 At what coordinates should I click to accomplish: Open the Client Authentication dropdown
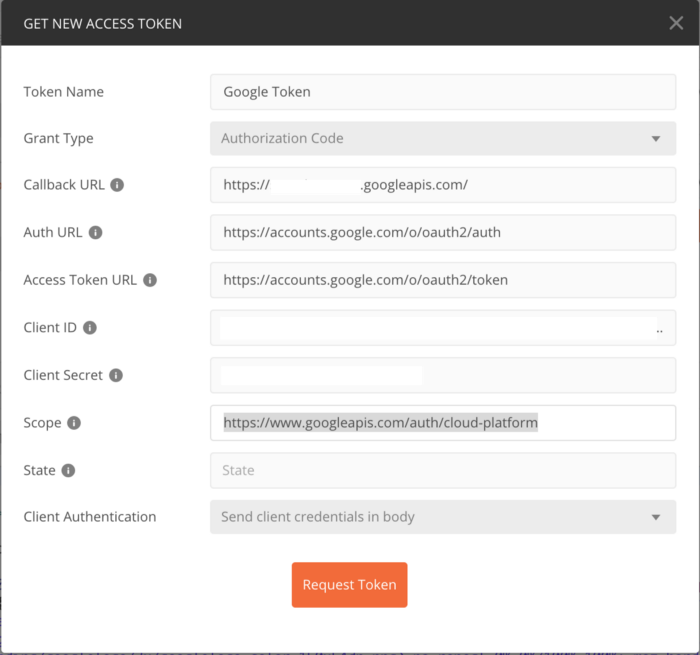point(443,517)
